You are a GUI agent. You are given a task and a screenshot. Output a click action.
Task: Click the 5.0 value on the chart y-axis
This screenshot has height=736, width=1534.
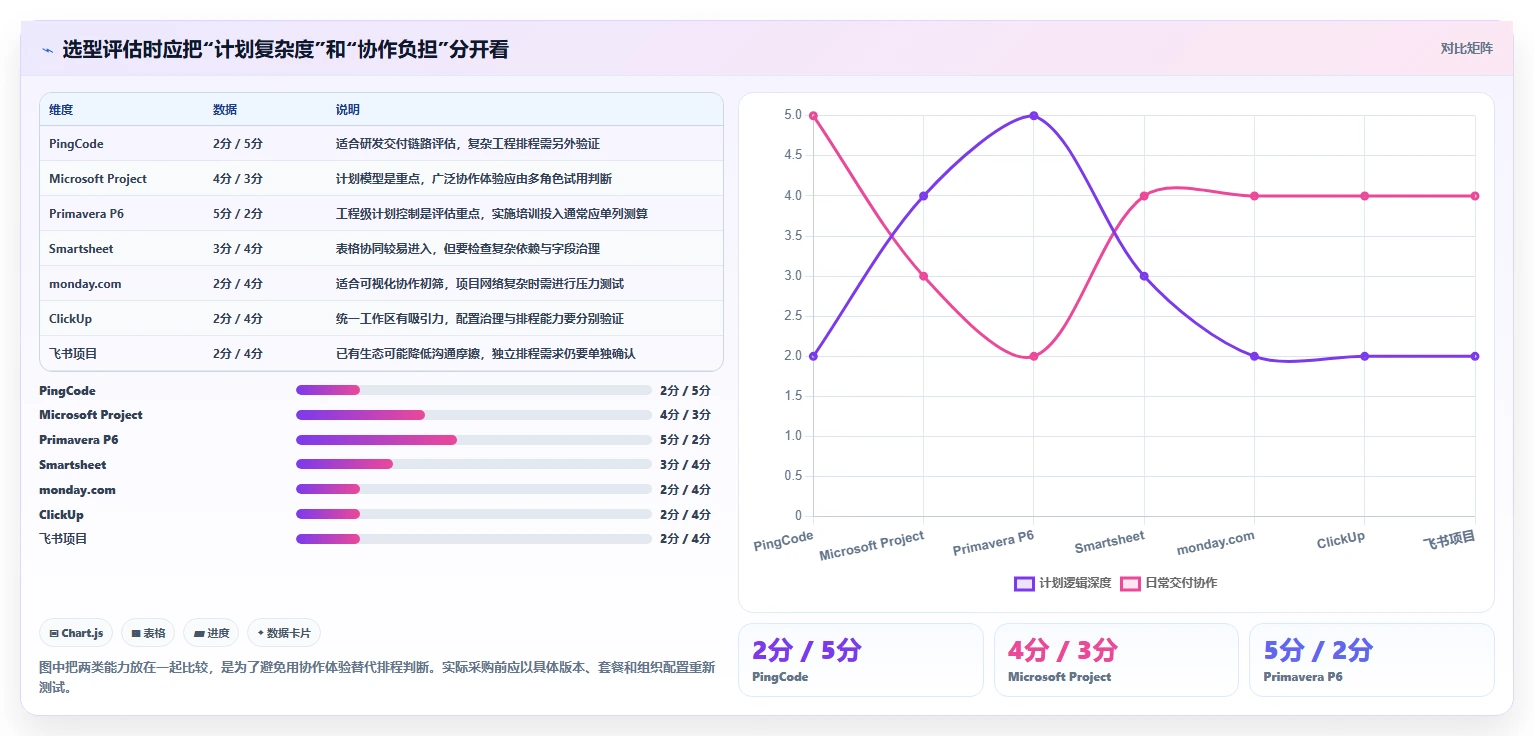coord(793,116)
